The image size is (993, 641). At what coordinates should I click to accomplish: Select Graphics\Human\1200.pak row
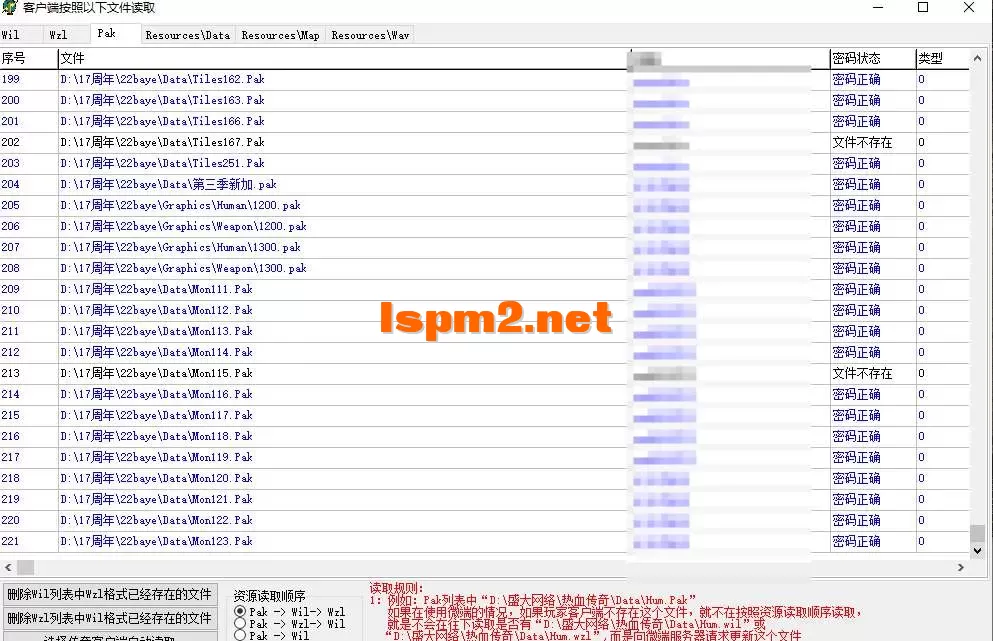click(x=180, y=205)
